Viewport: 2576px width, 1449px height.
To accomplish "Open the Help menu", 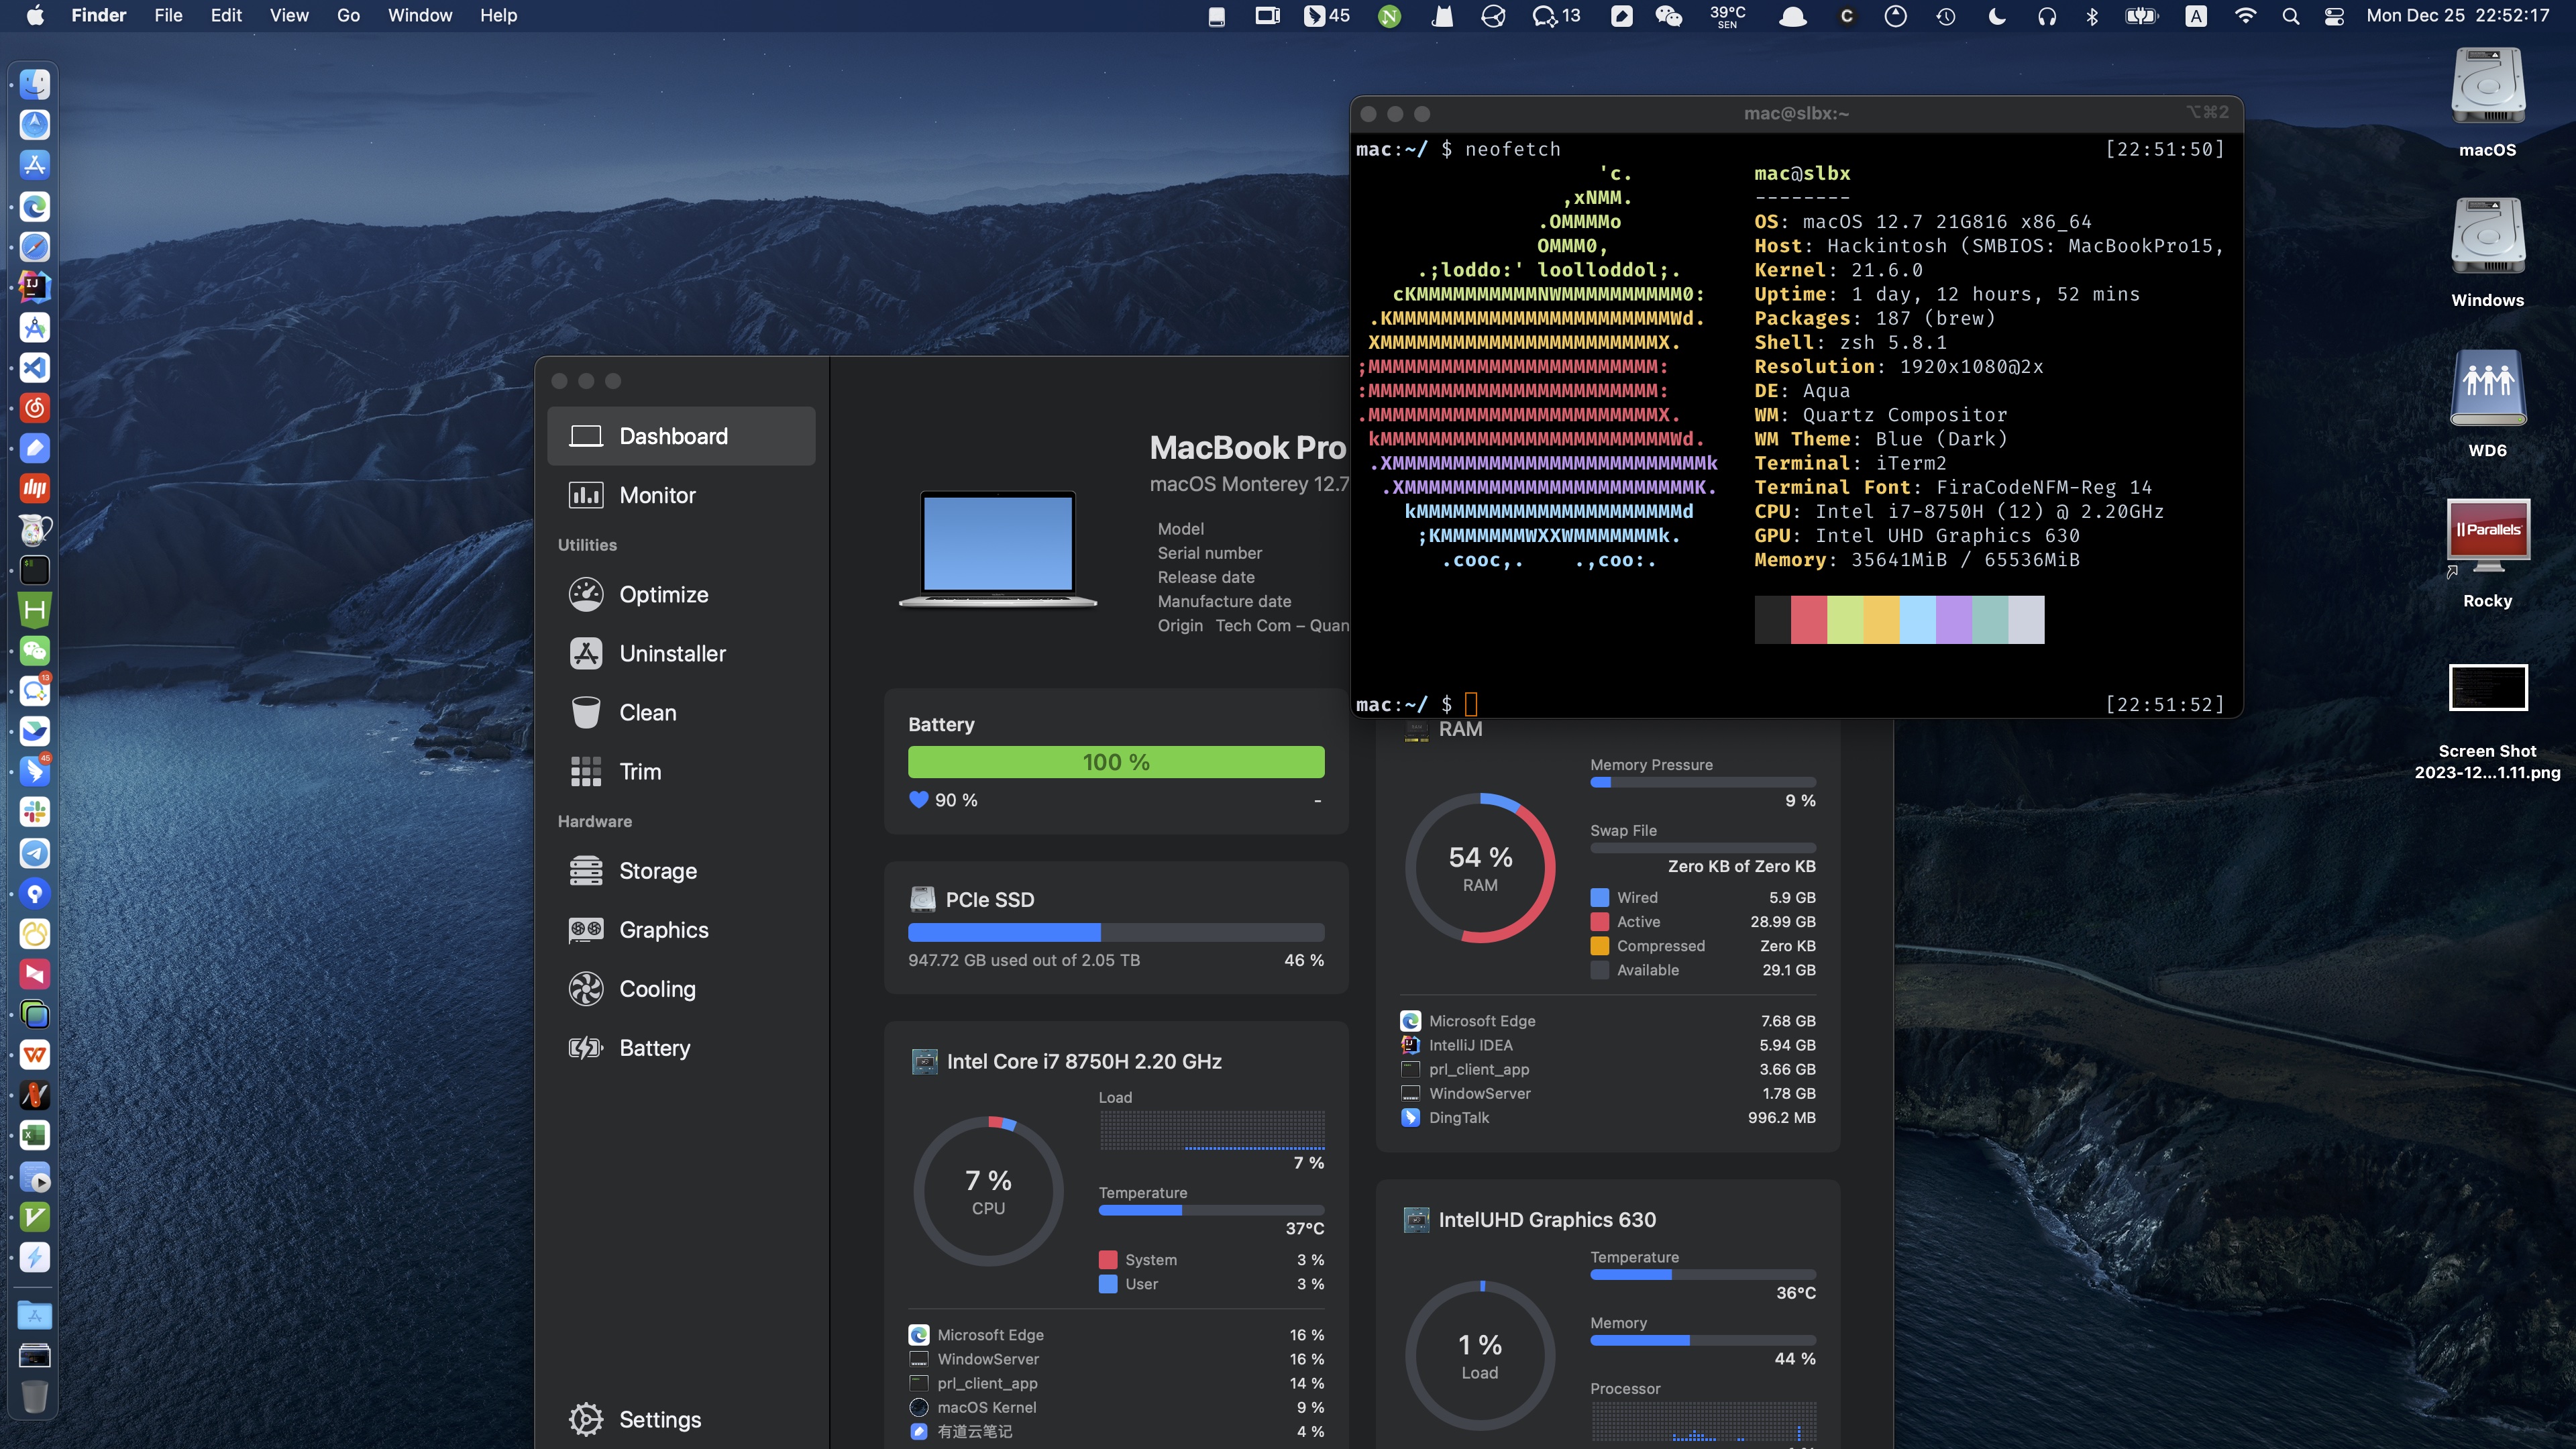I will point(498,15).
